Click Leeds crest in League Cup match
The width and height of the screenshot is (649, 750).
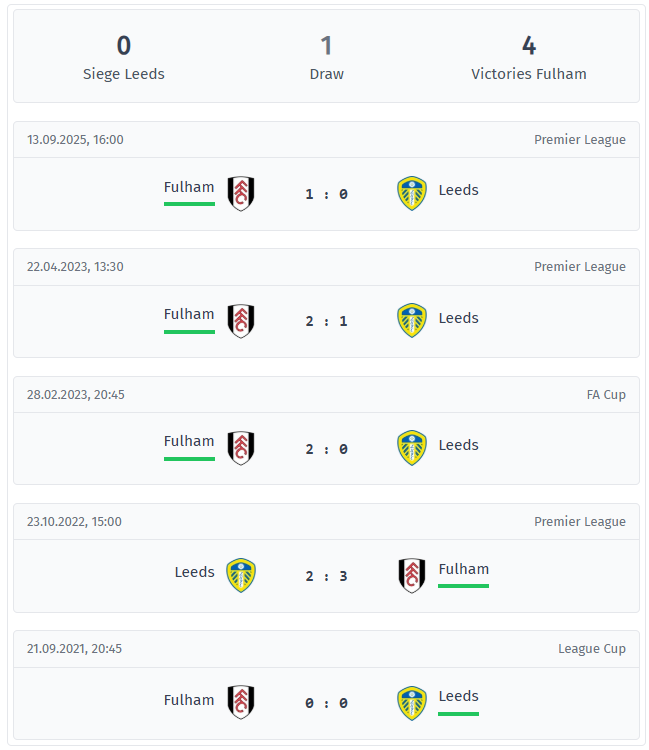coord(412,702)
